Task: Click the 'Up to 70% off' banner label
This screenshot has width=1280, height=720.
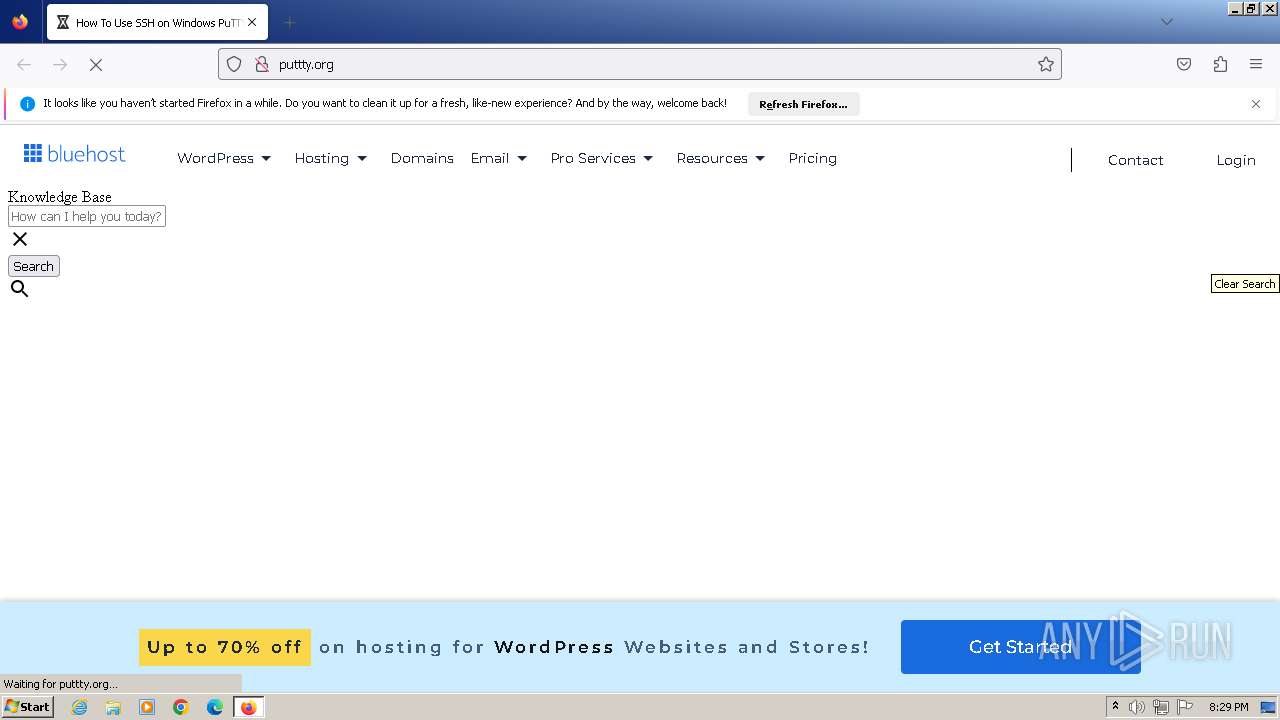Action: tap(225, 647)
